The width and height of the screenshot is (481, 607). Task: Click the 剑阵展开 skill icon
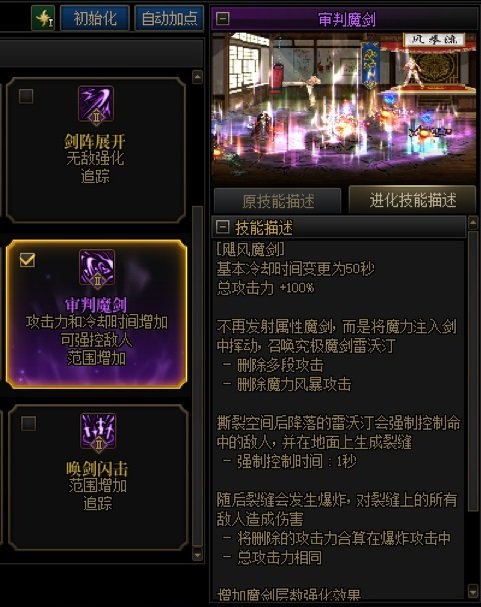coord(96,104)
